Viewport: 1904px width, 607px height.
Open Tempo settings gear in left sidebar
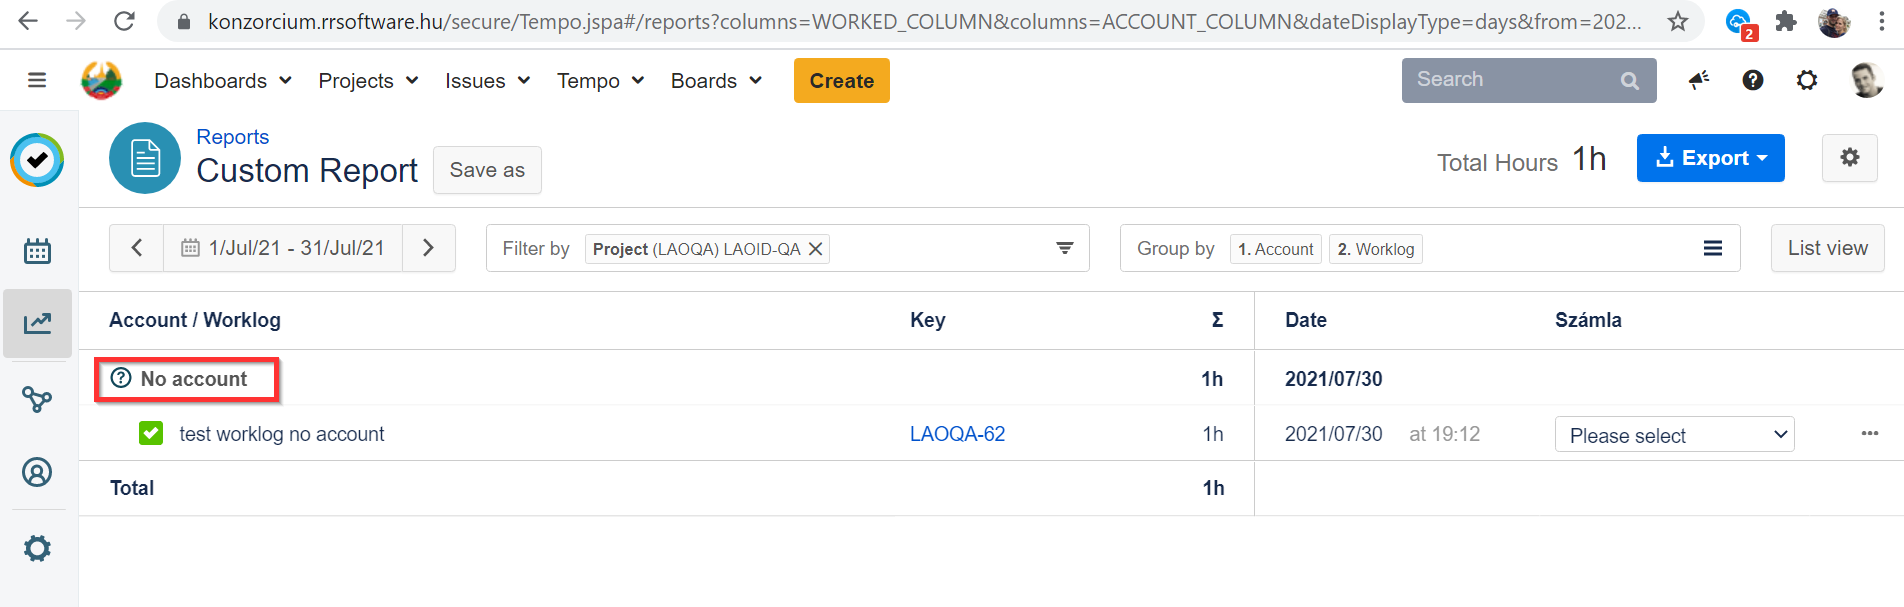(x=37, y=548)
